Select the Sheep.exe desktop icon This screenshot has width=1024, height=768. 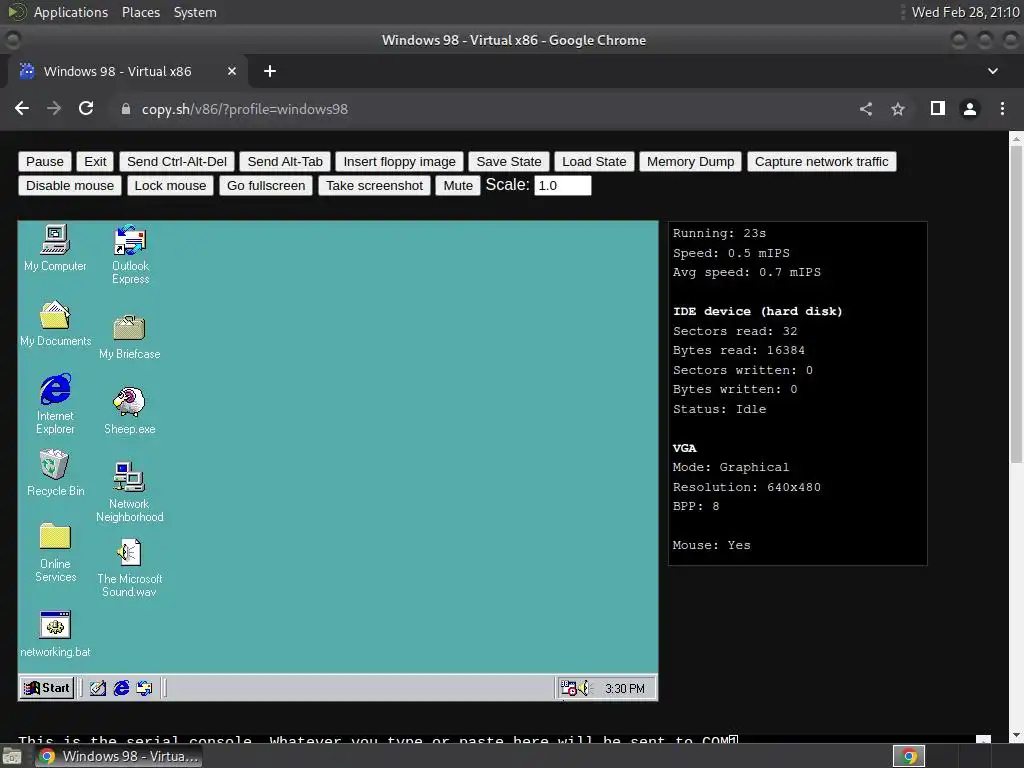129,411
